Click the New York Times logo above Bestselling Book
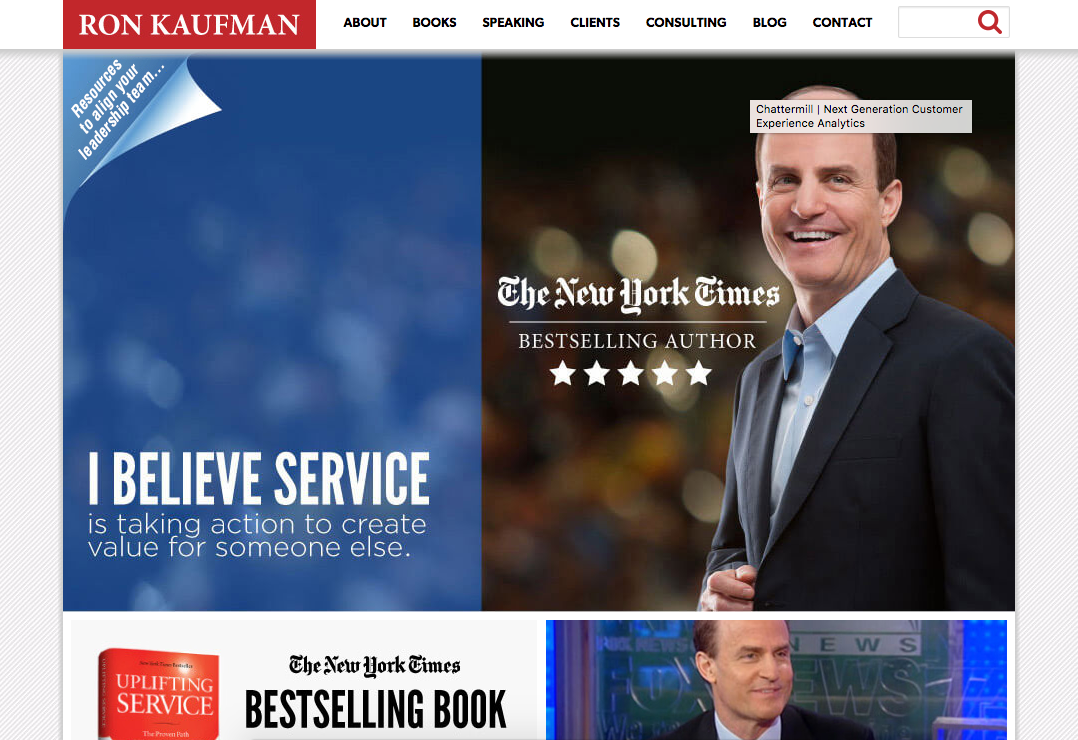This screenshot has width=1078, height=740. click(375, 666)
